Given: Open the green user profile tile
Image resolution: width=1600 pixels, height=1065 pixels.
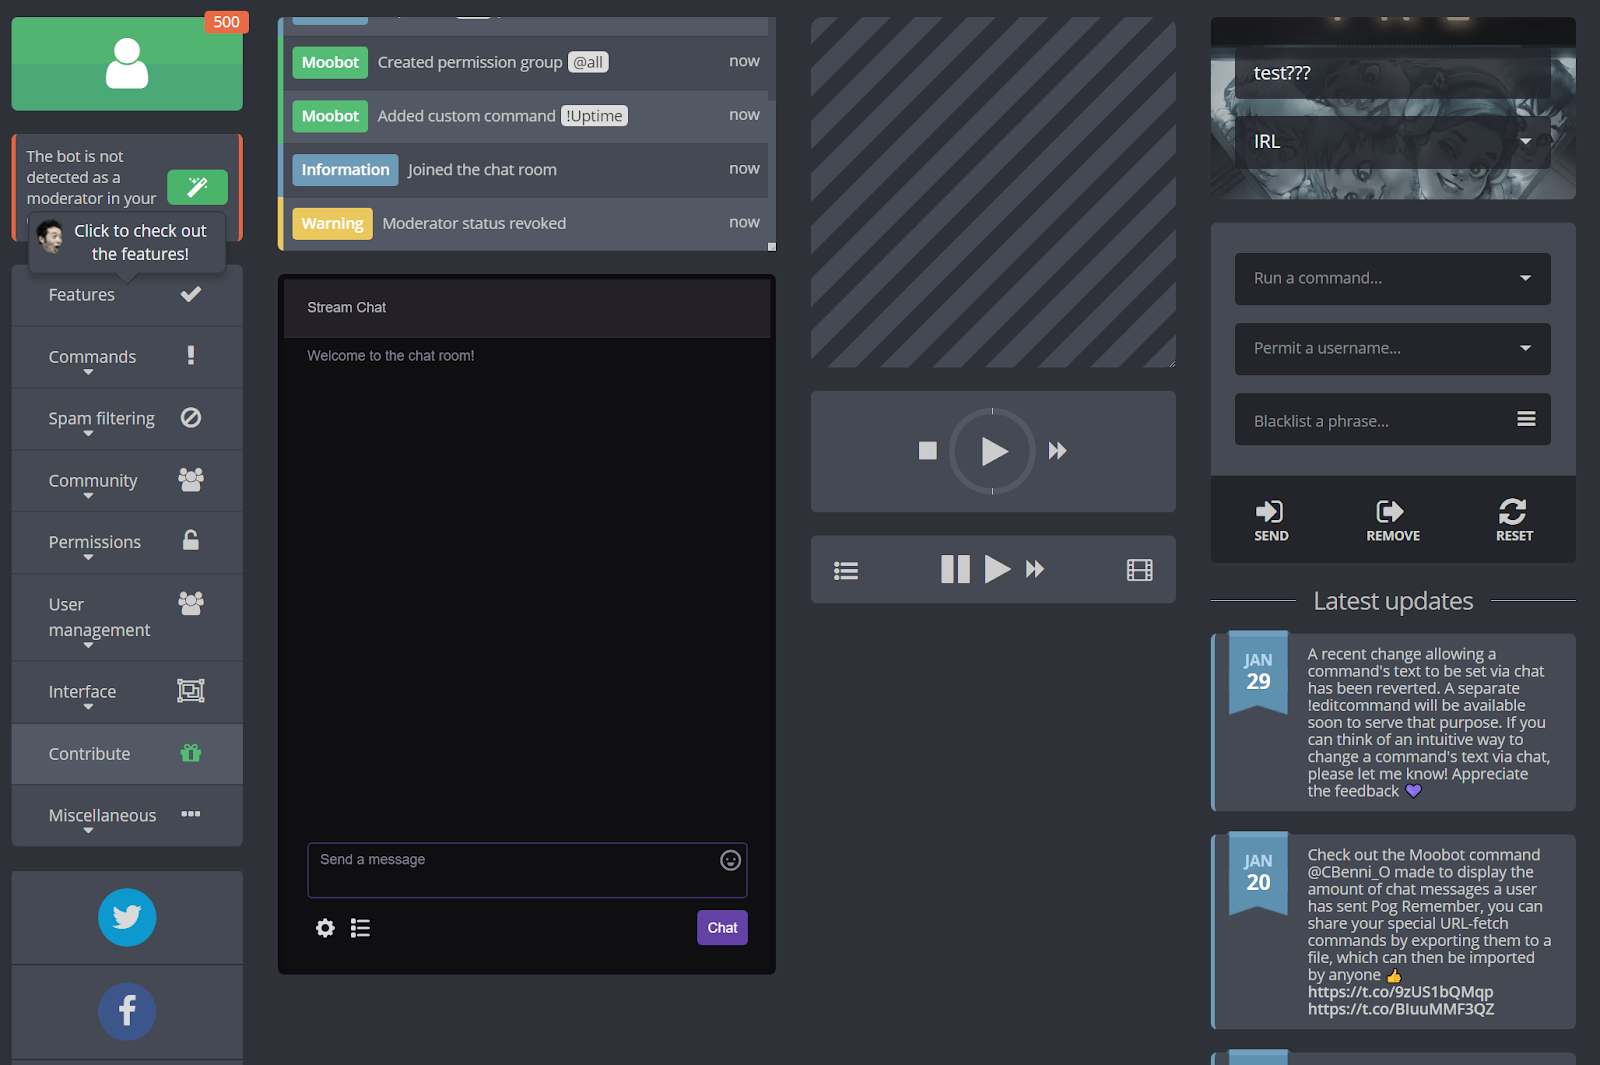Looking at the screenshot, I should 127,64.
